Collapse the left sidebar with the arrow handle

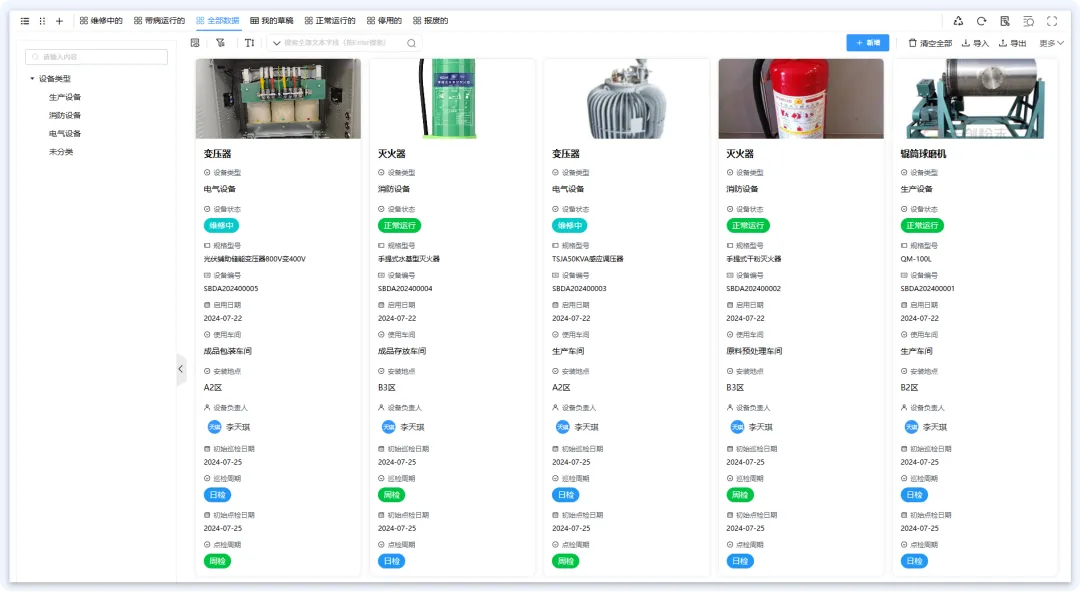pyautogui.click(x=181, y=369)
